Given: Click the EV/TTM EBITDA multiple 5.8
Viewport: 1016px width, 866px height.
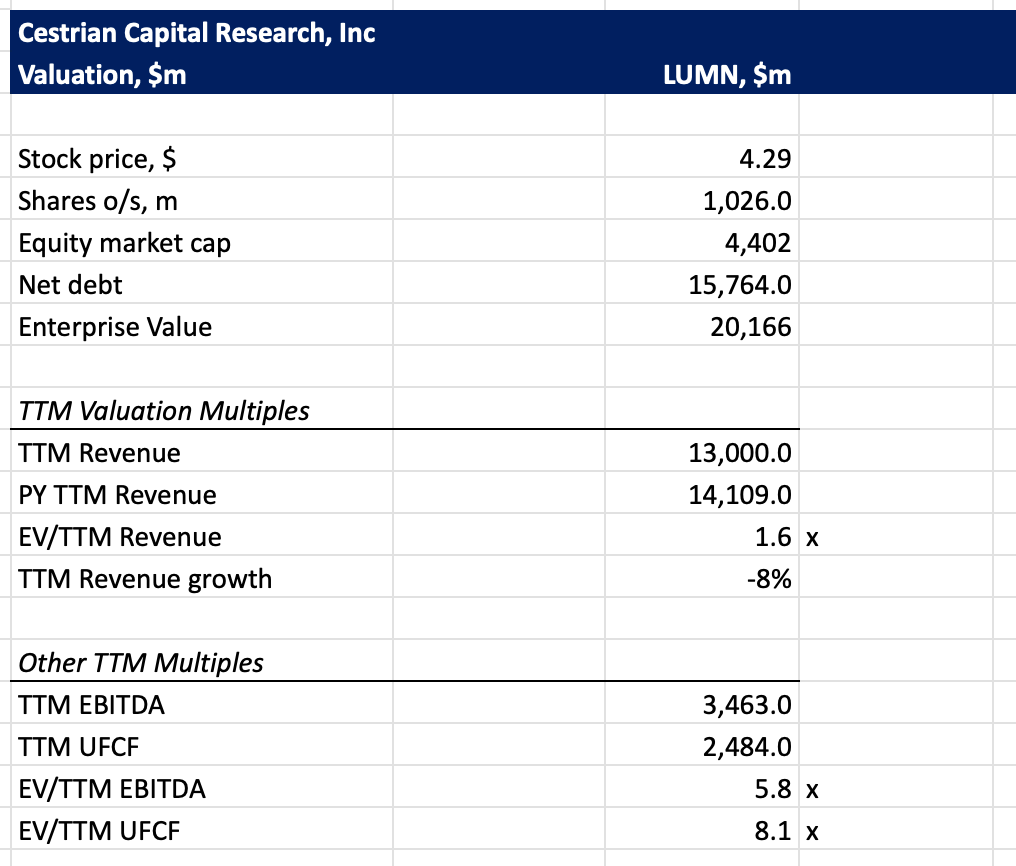Looking at the screenshot, I should (772, 789).
